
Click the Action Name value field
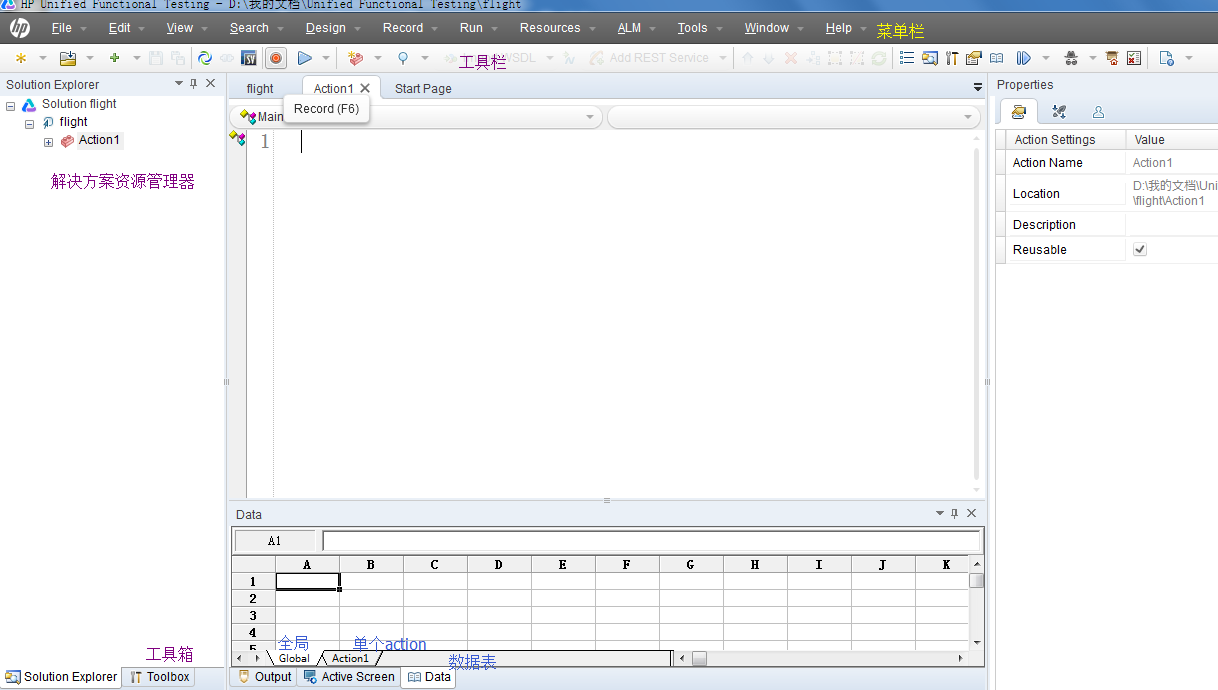tap(1171, 162)
